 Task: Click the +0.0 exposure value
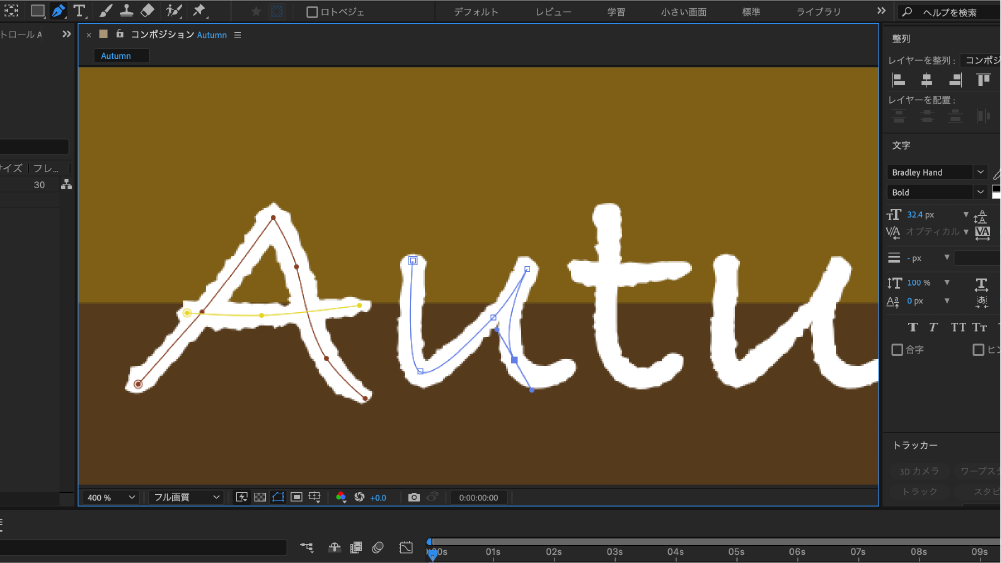[378, 498]
